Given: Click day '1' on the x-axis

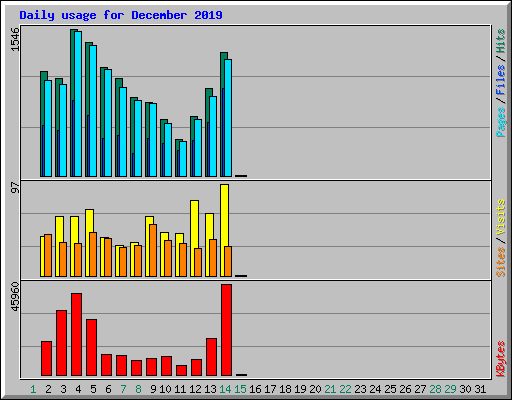Looking at the screenshot, I should tap(33, 389).
